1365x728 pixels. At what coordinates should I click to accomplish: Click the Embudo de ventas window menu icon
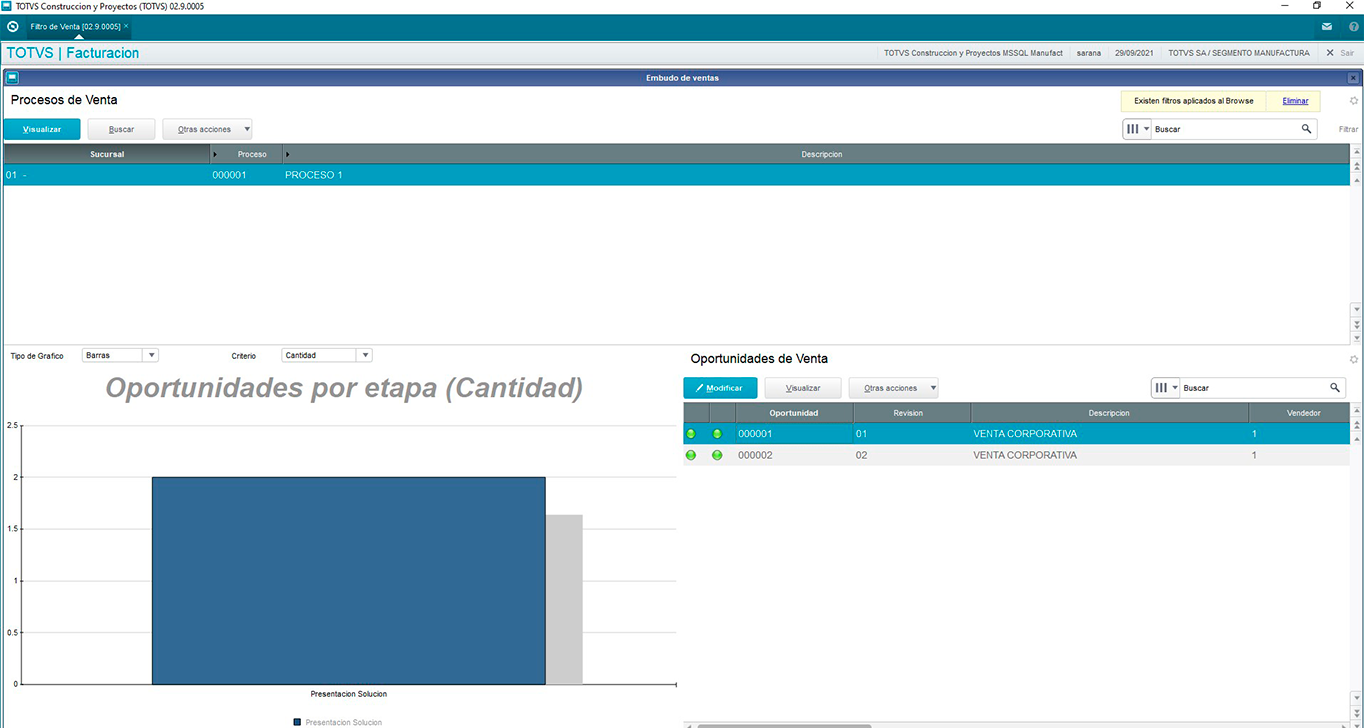12,77
